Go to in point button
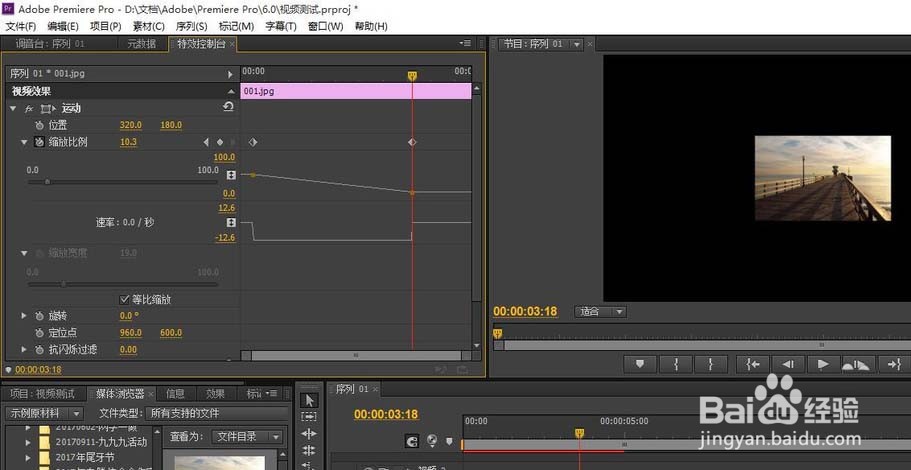 (x=753, y=364)
